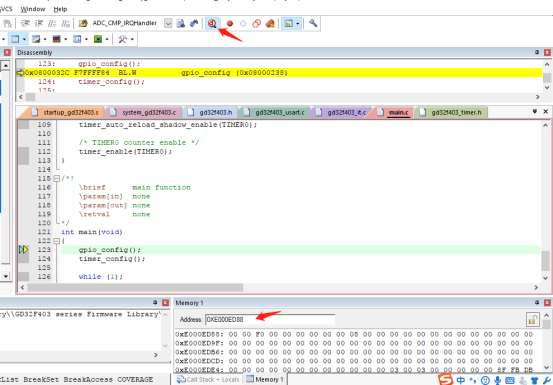Click the Analysis Windows toolbar icon

(77, 39)
